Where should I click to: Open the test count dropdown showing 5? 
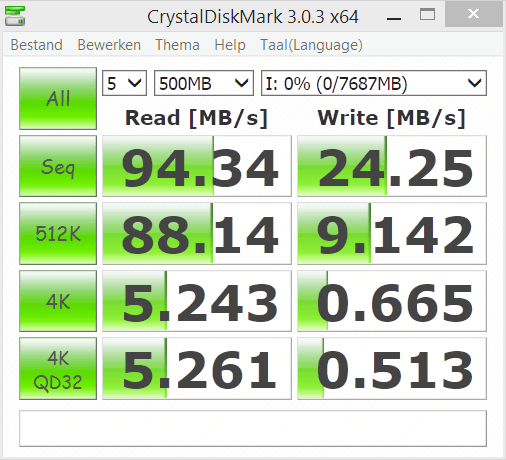pyautogui.click(x=124, y=83)
